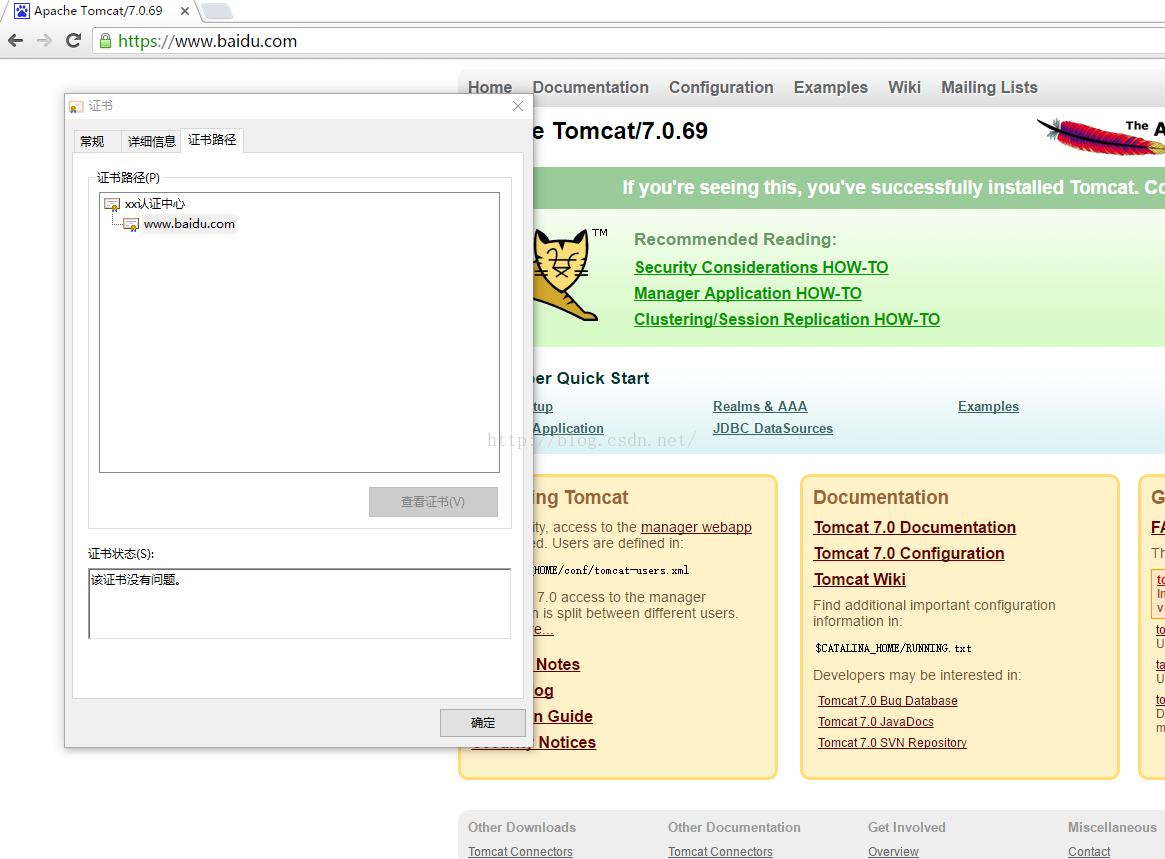Click $CATALINA_HOME/RUNNING.txt text
1165x859 pixels.
click(x=893, y=648)
